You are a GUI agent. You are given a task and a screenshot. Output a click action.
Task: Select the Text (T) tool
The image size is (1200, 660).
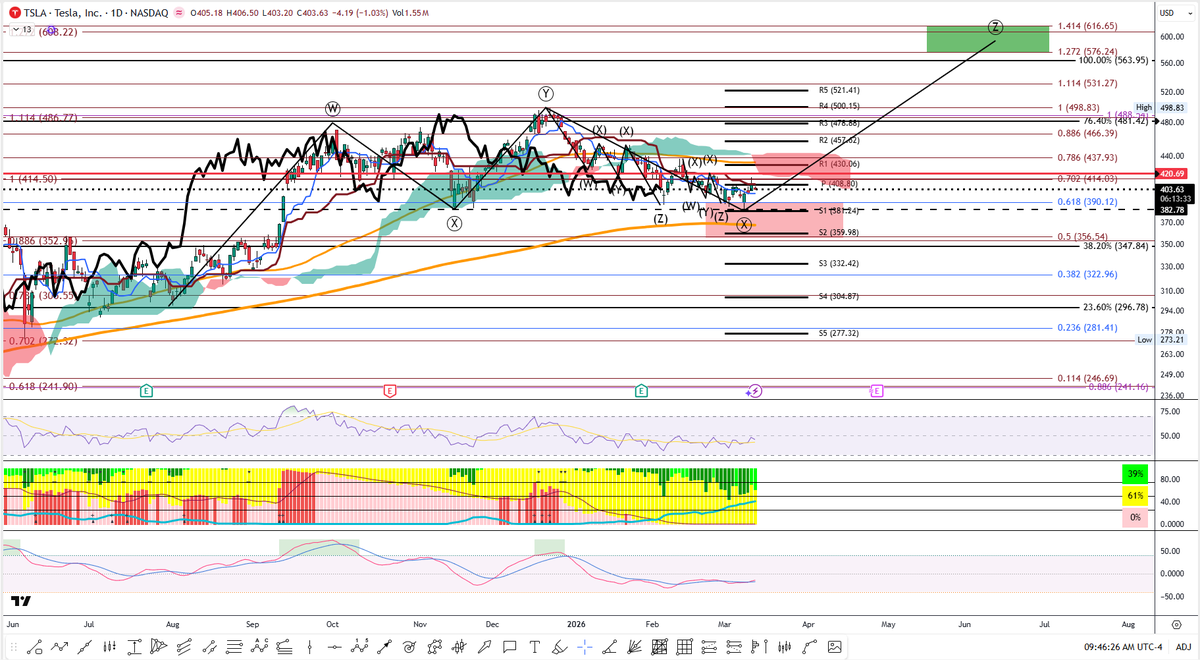tap(534, 647)
